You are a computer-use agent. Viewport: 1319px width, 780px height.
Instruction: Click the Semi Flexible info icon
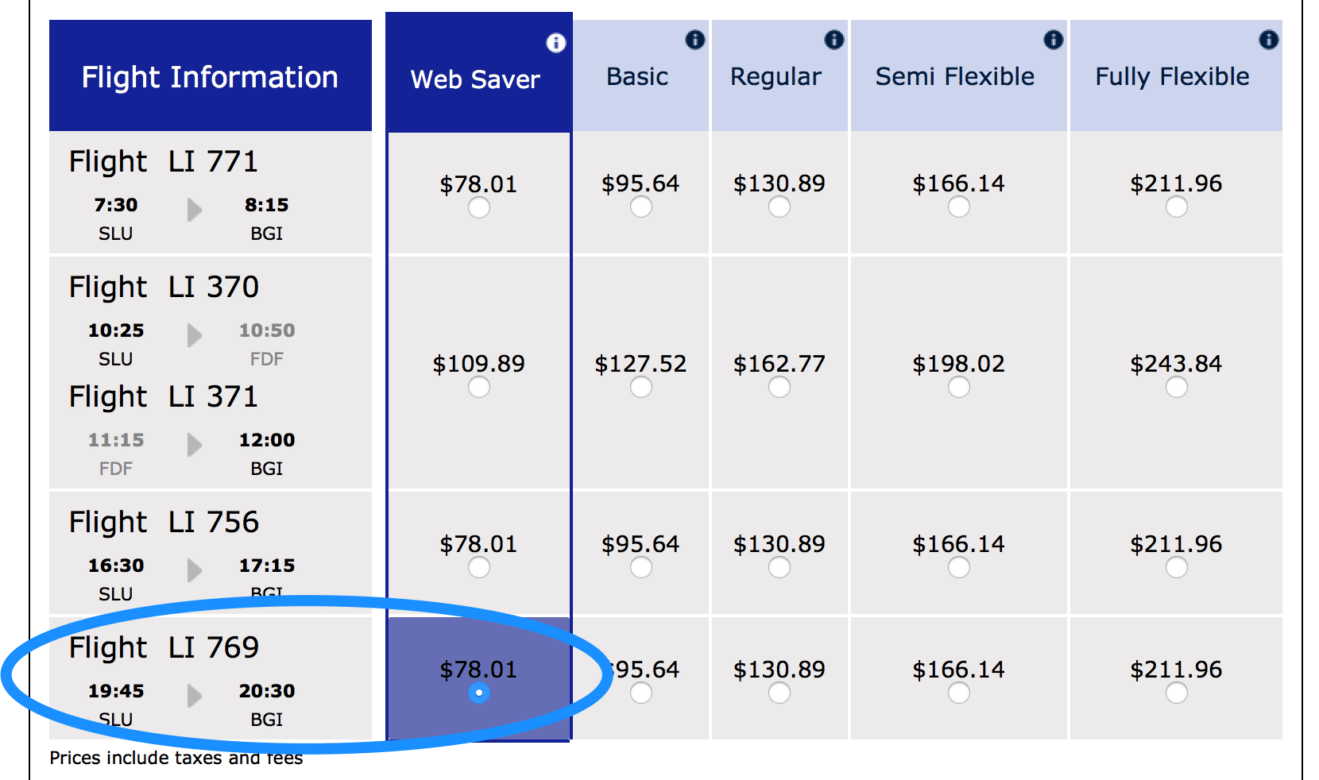pos(1053,40)
